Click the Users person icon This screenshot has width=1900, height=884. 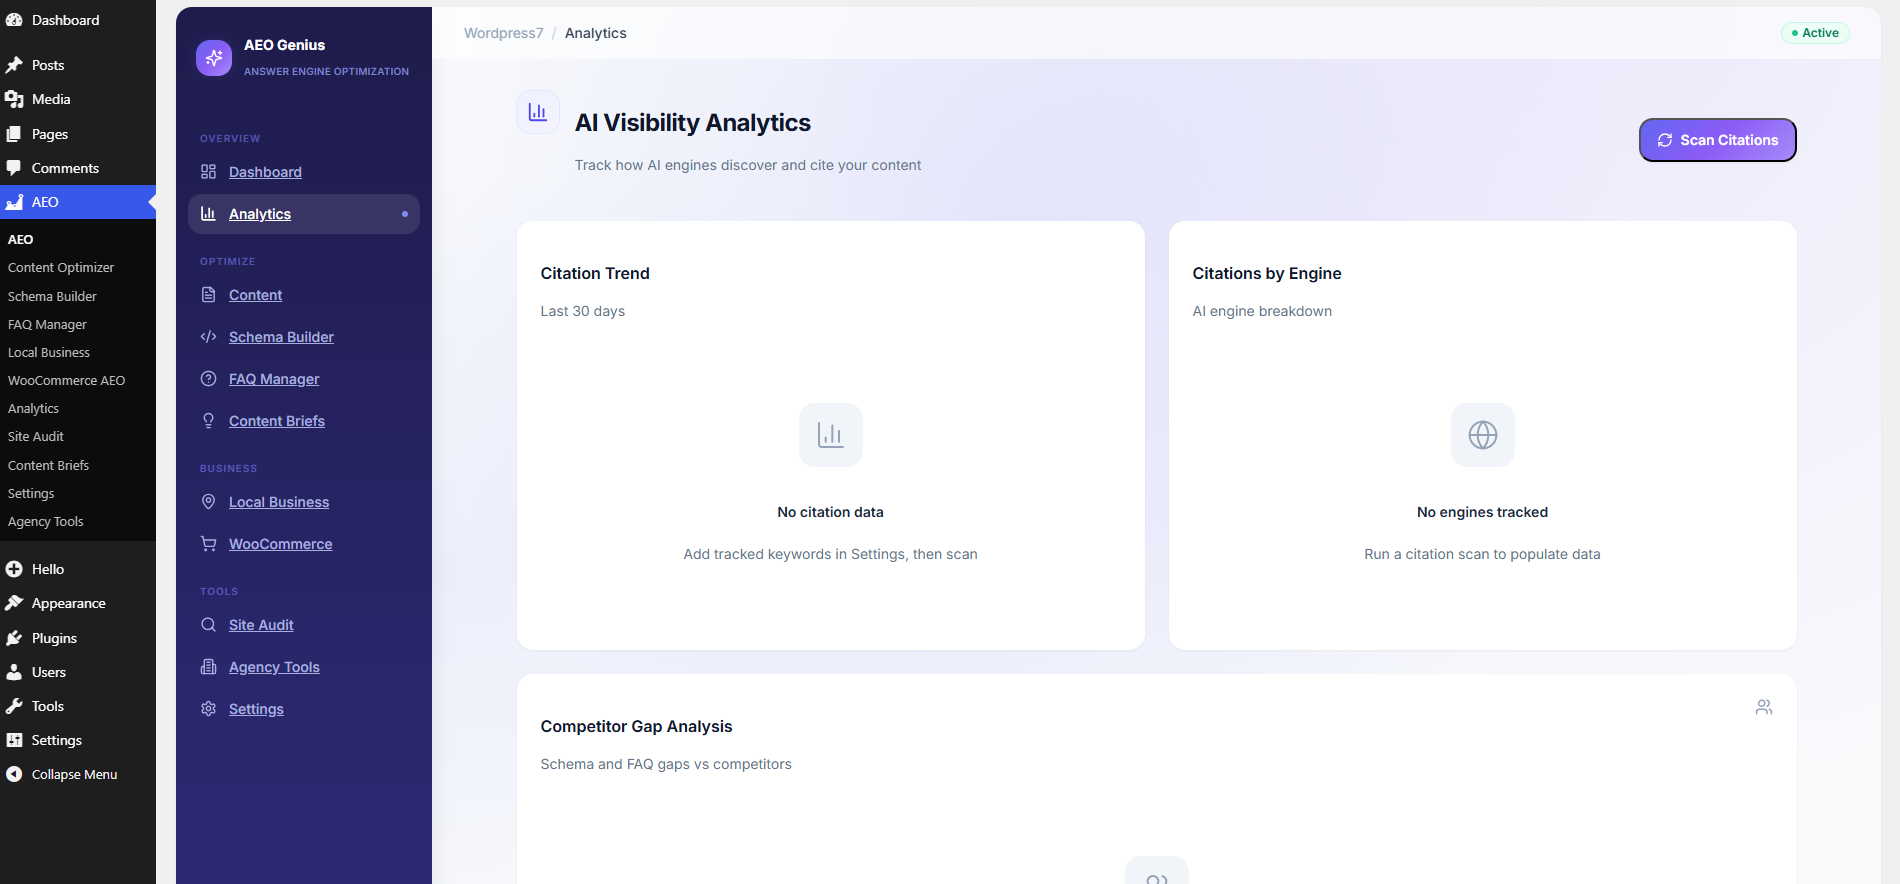tap(14, 672)
